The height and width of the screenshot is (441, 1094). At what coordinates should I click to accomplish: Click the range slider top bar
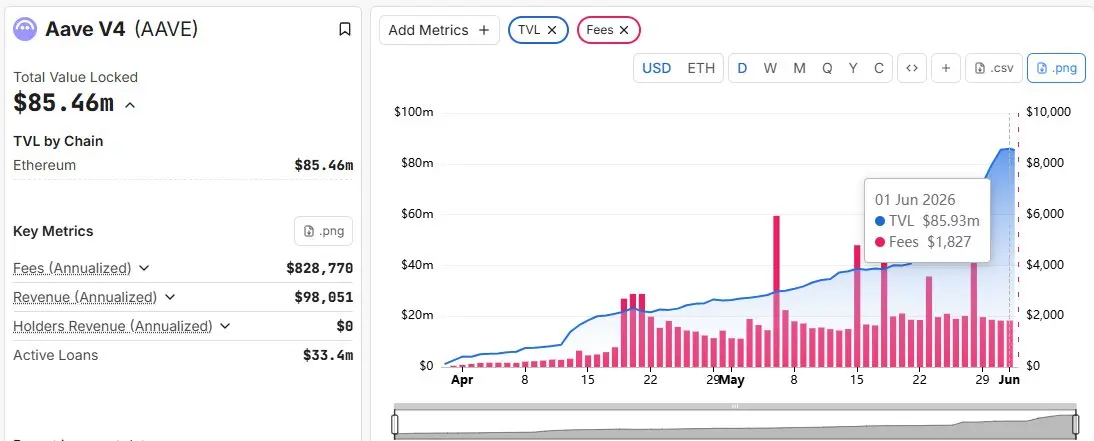[735, 406]
